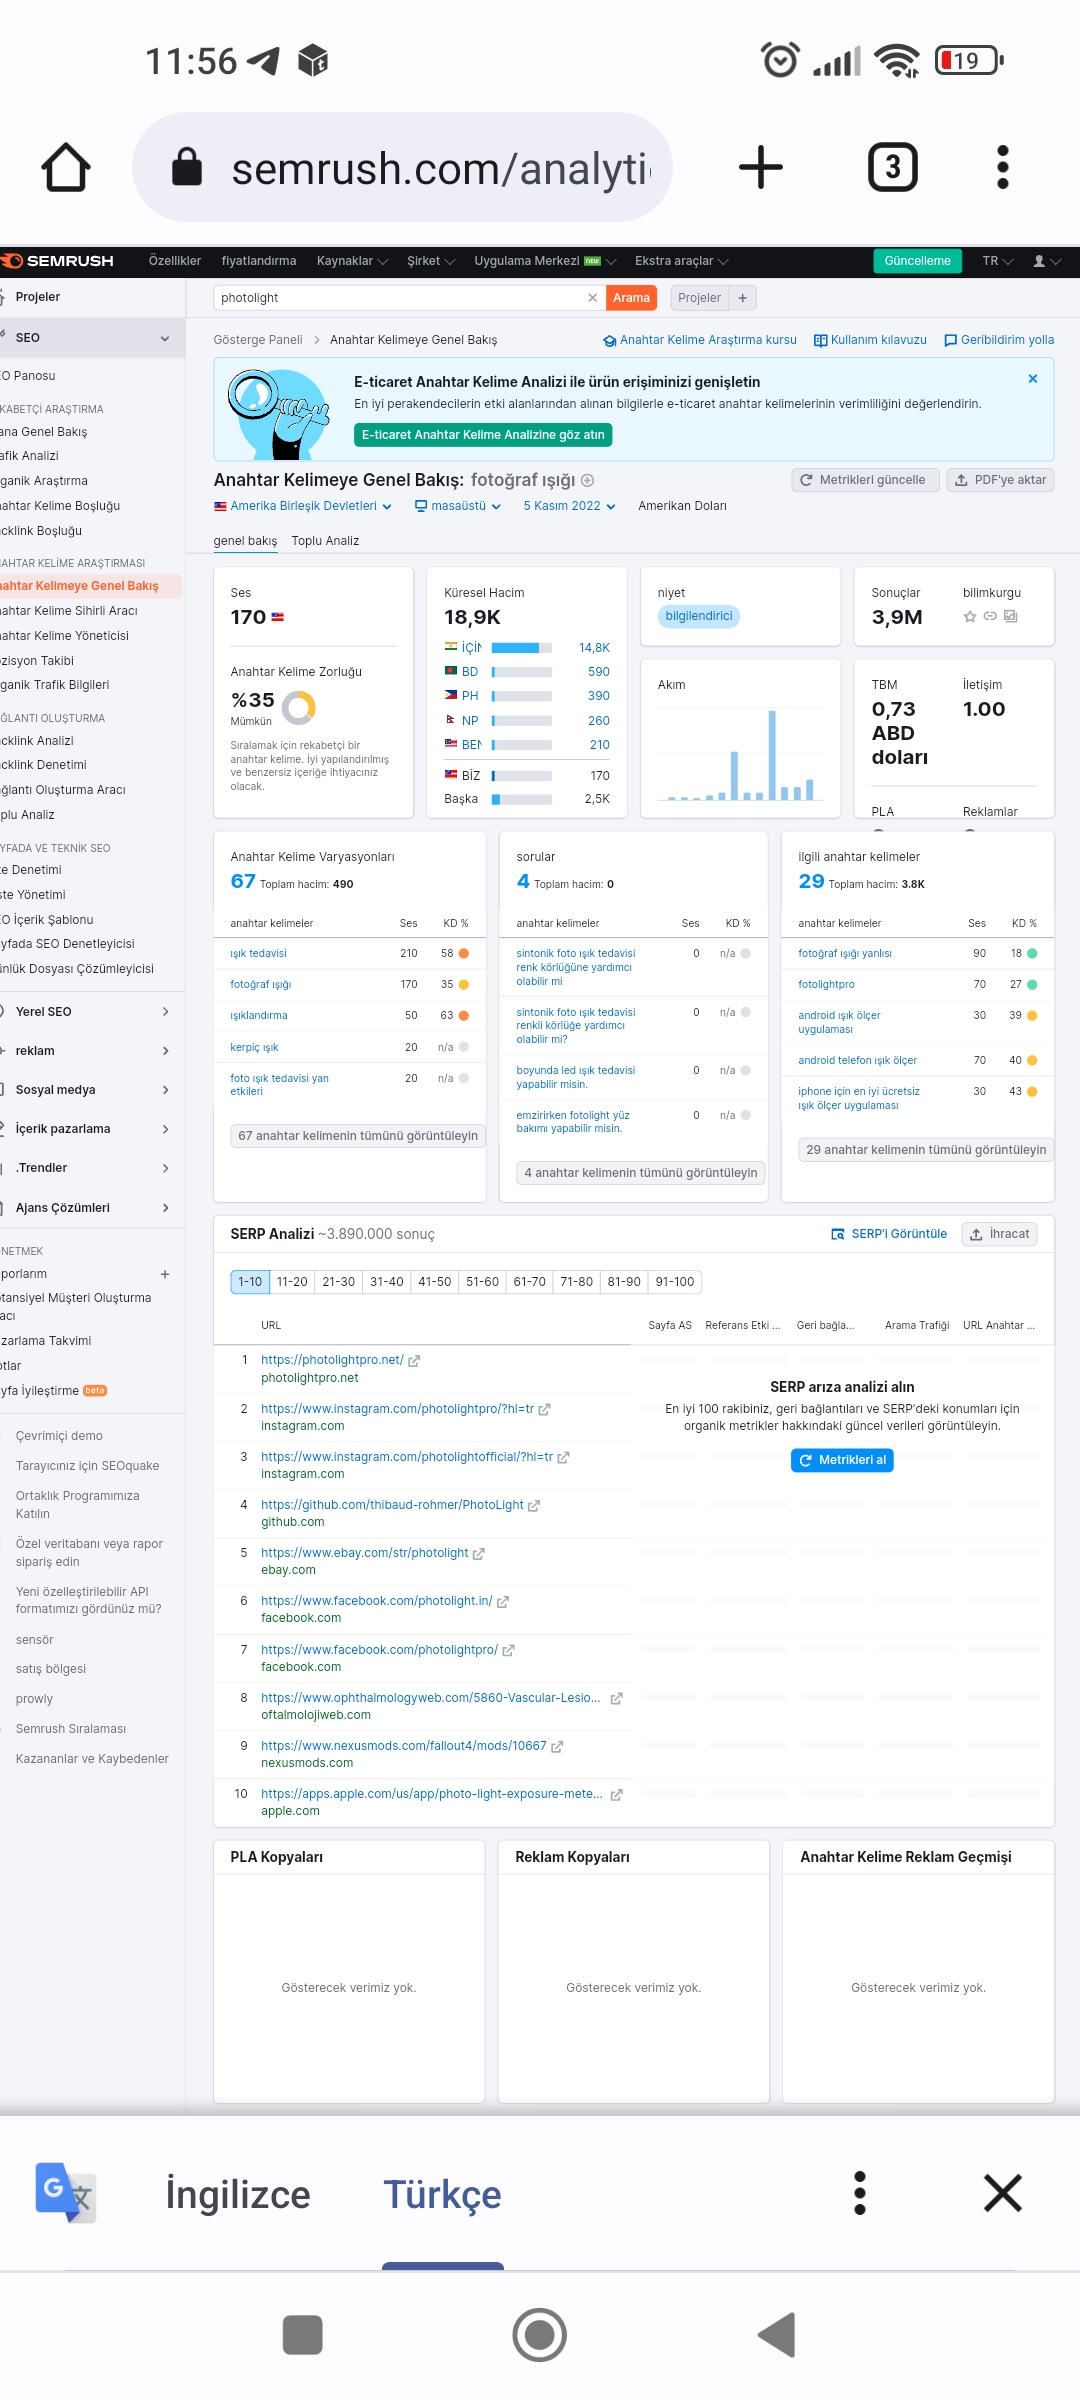Viewport: 1080px width, 2400px height.
Task: Open the masaüstü device dropdown
Action: [x=458, y=506]
